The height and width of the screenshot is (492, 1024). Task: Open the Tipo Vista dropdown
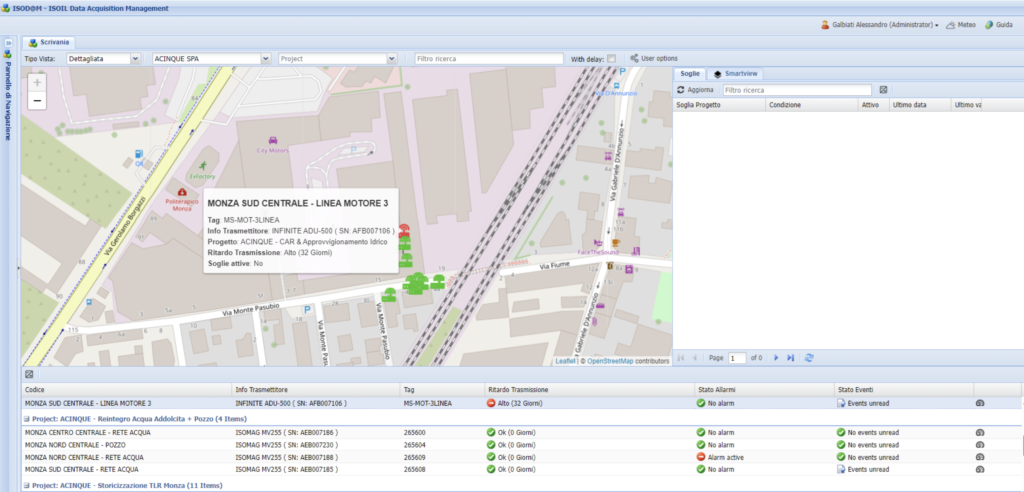[x=135, y=59]
